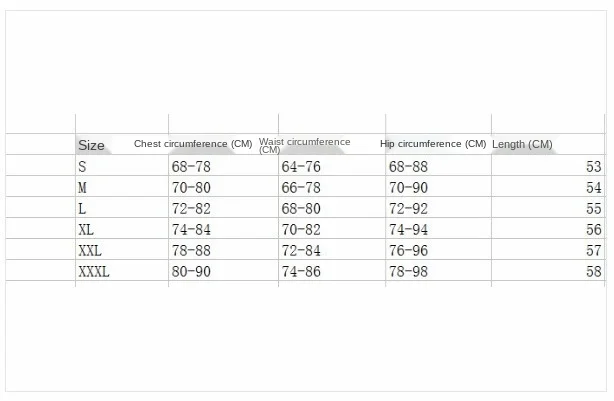Click hip value 76-96 in XXL row
This screenshot has height=401, width=614.
coord(408,251)
